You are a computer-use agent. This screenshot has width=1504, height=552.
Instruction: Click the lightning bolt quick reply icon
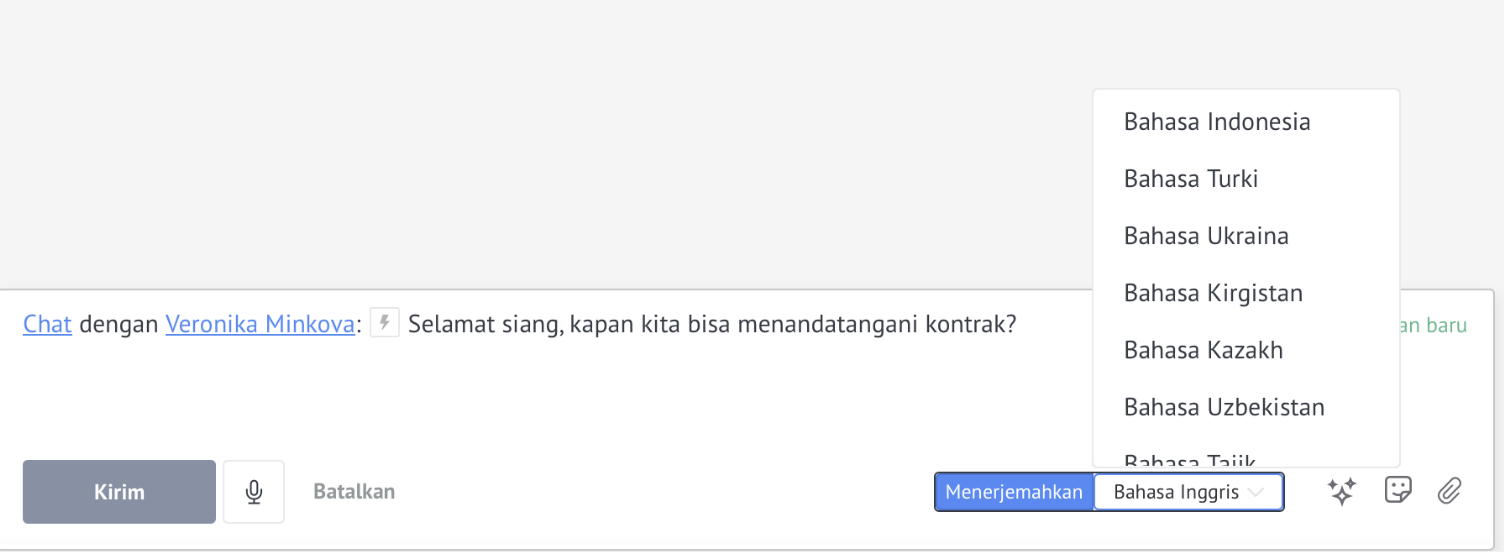(385, 323)
